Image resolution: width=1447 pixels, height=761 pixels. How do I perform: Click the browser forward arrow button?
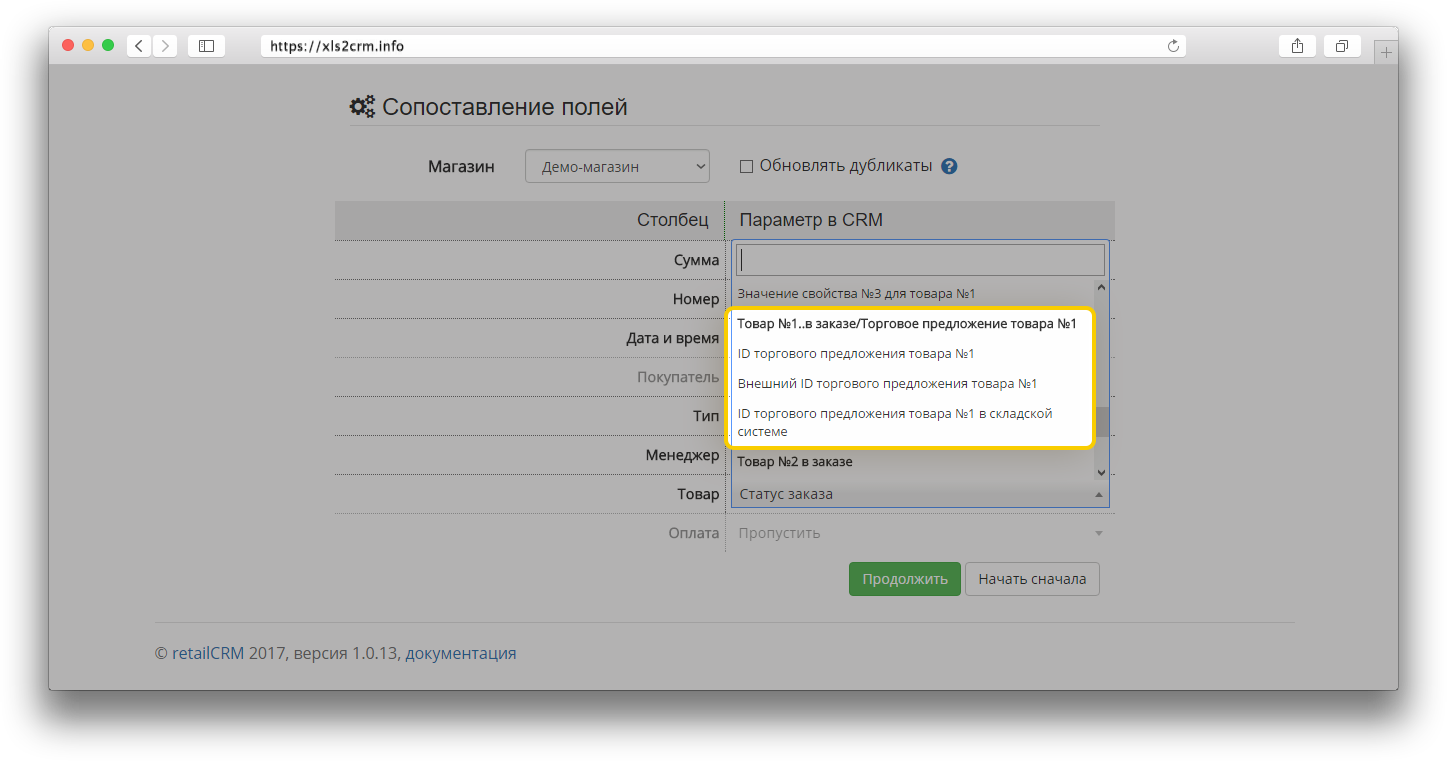tap(165, 46)
